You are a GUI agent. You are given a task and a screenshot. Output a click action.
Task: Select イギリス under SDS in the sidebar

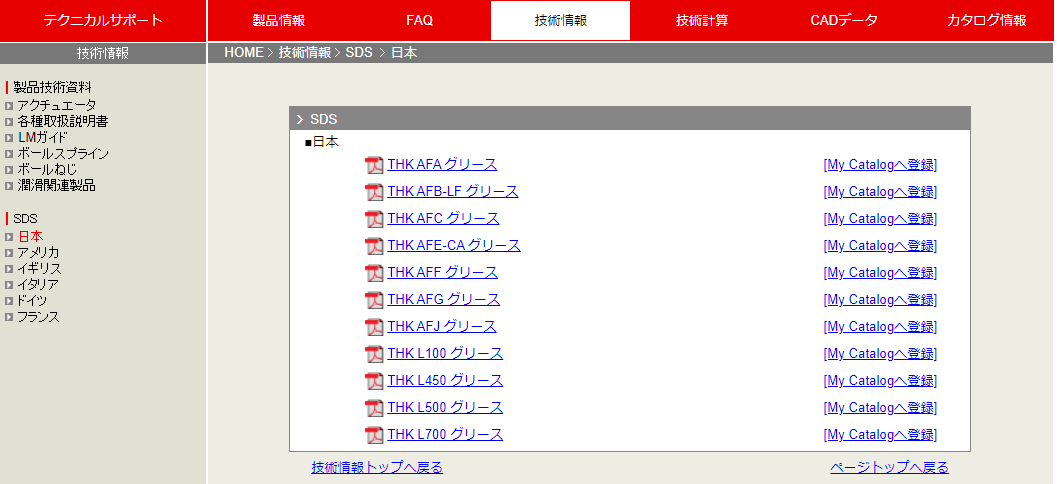click(x=39, y=269)
